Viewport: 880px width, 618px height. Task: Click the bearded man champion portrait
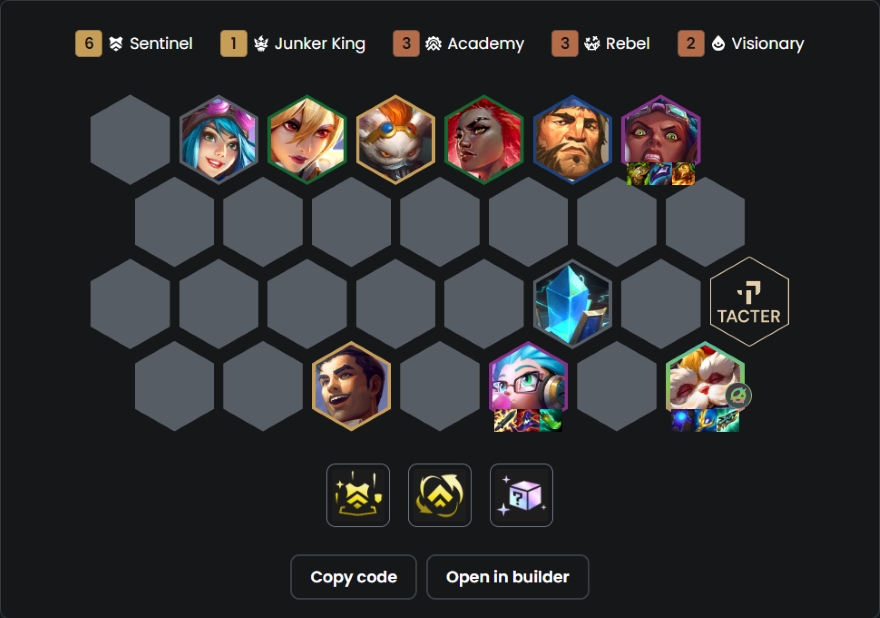point(572,140)
